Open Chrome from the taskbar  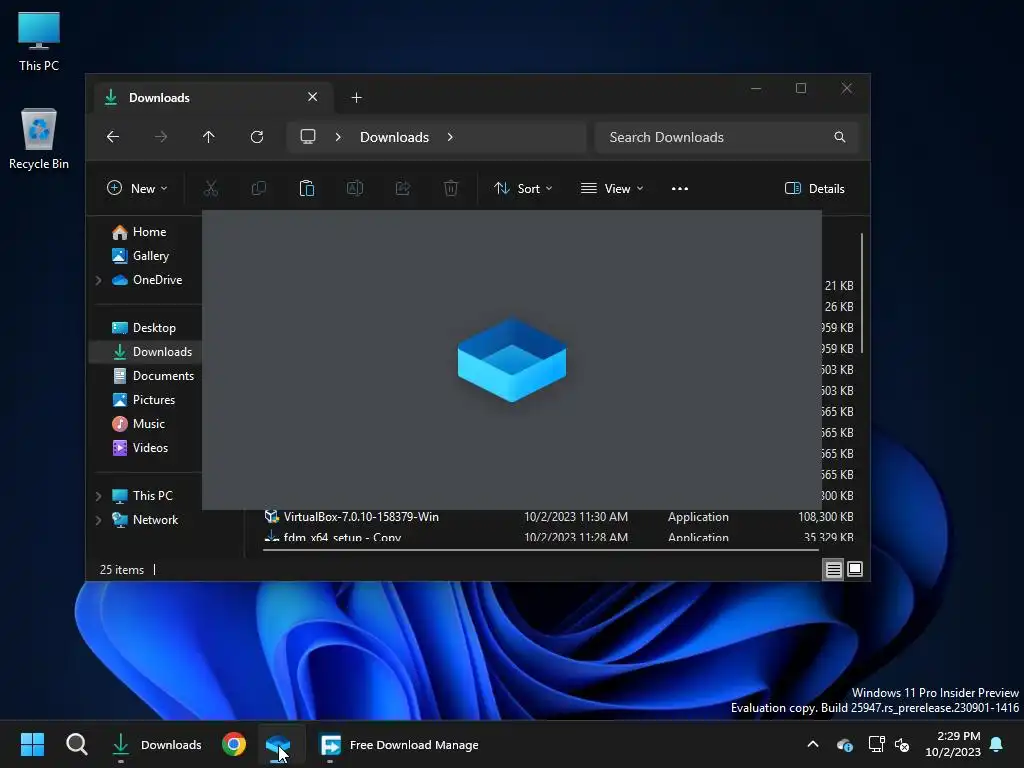(x=234, y=744)
